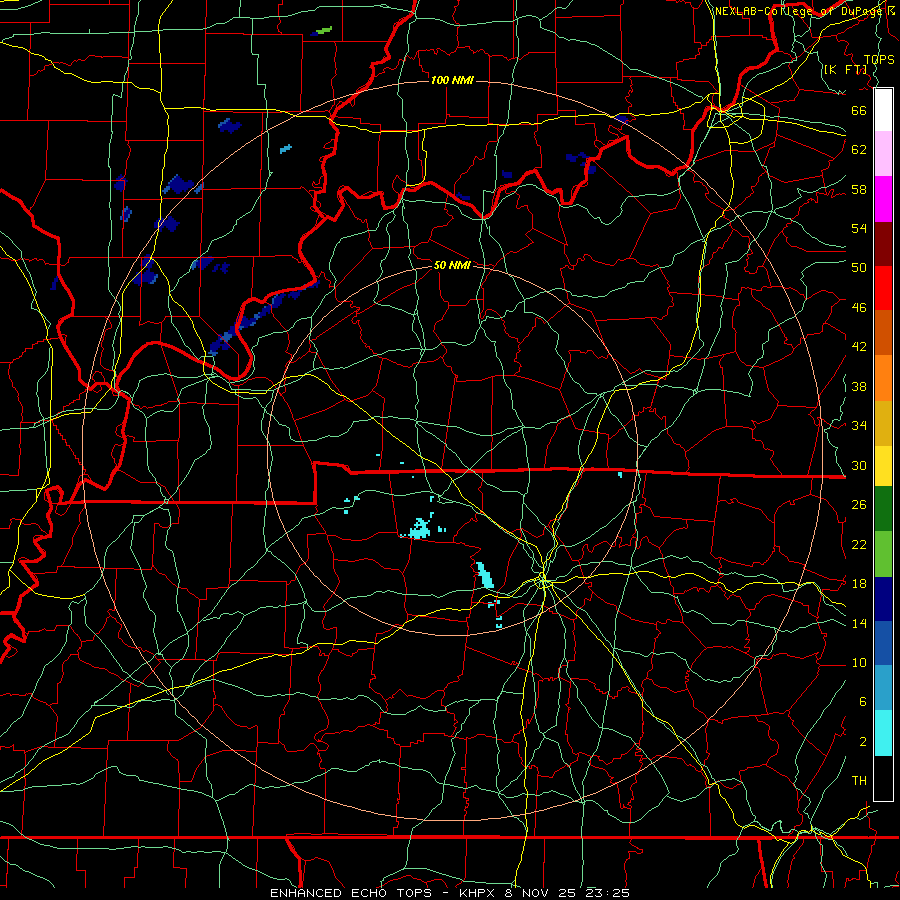Viewport: 900px width, 900px height.
Task: Select the bright red legend band
Action: point(883,288)
